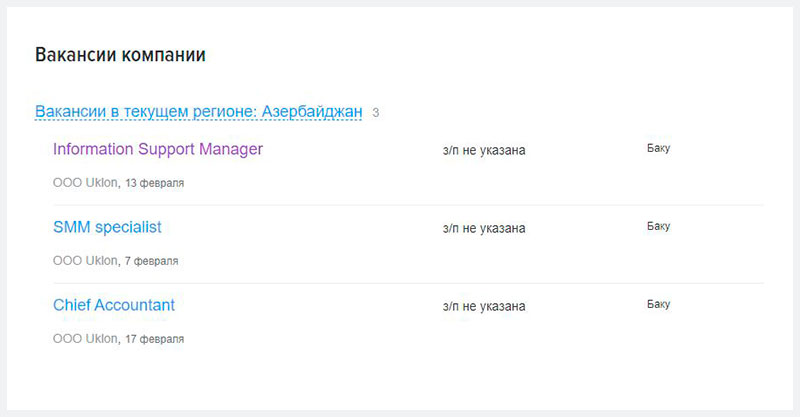Image resolution: width=800 pixels, height=417 pixels.
Task: Click 'з/п не указана' for SMM specialist
Action: (x=484, y=229)
